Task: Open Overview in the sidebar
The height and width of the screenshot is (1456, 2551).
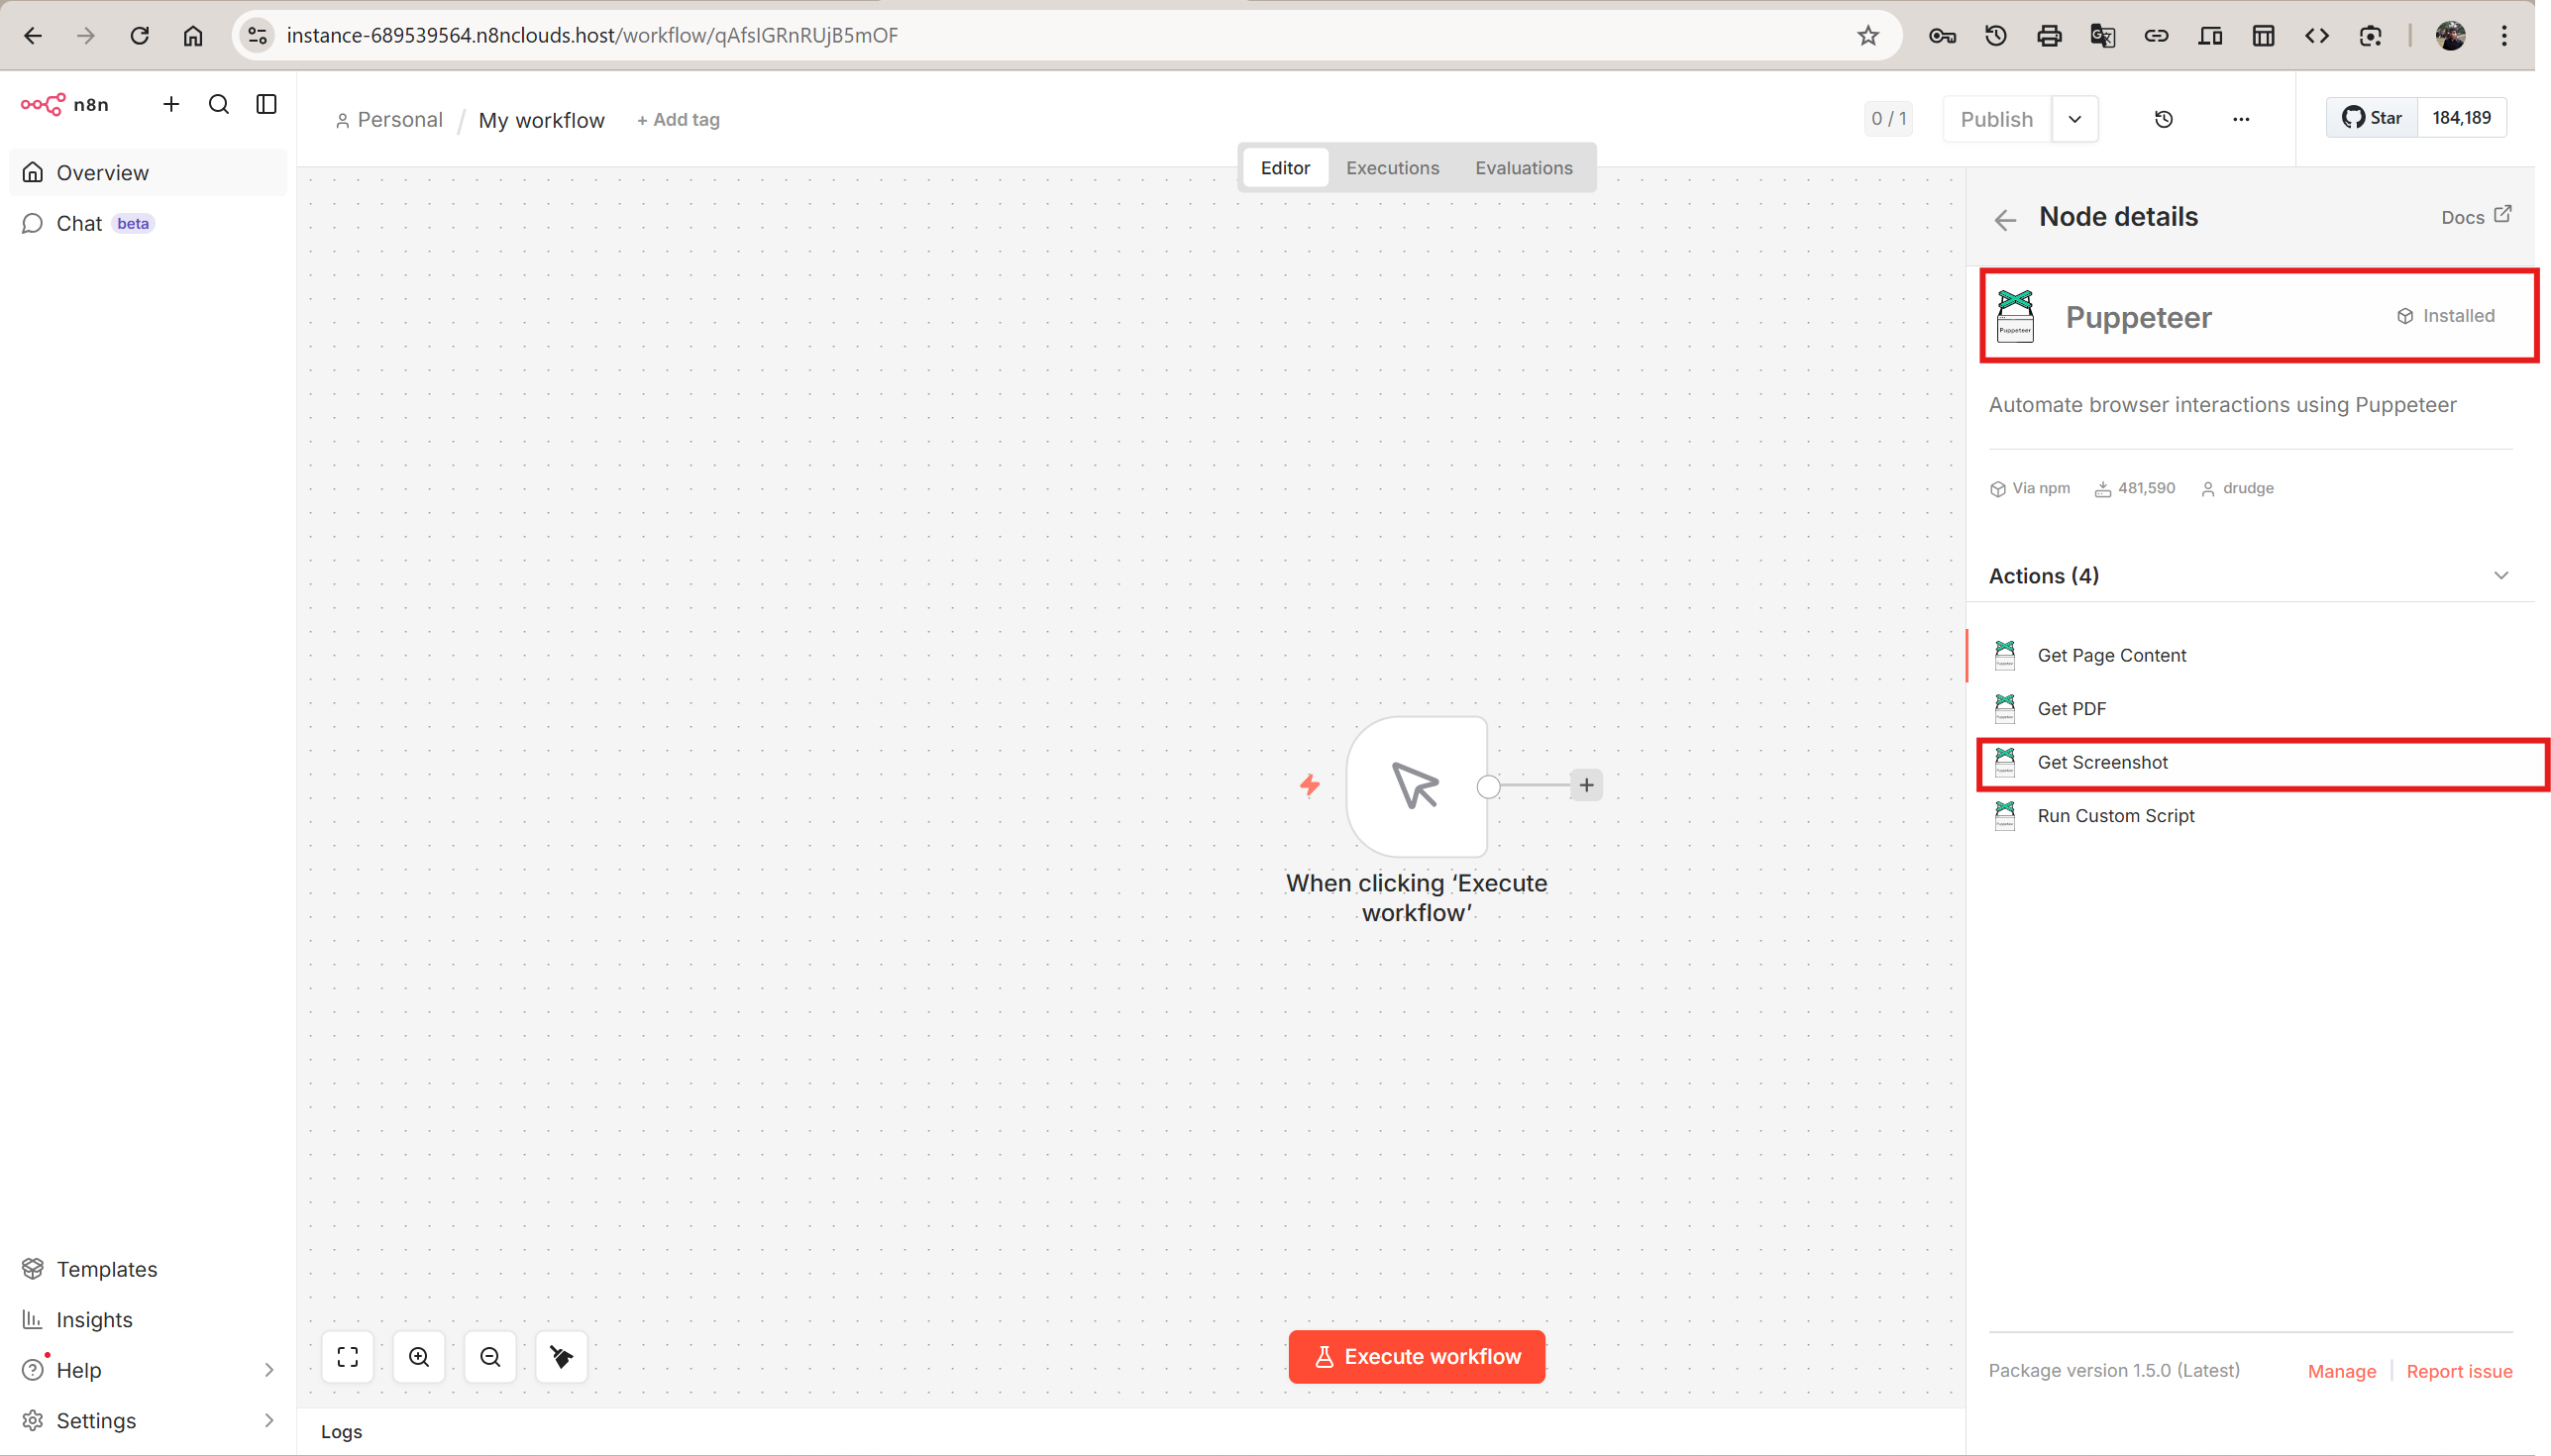Action: [x=147, y=172]
